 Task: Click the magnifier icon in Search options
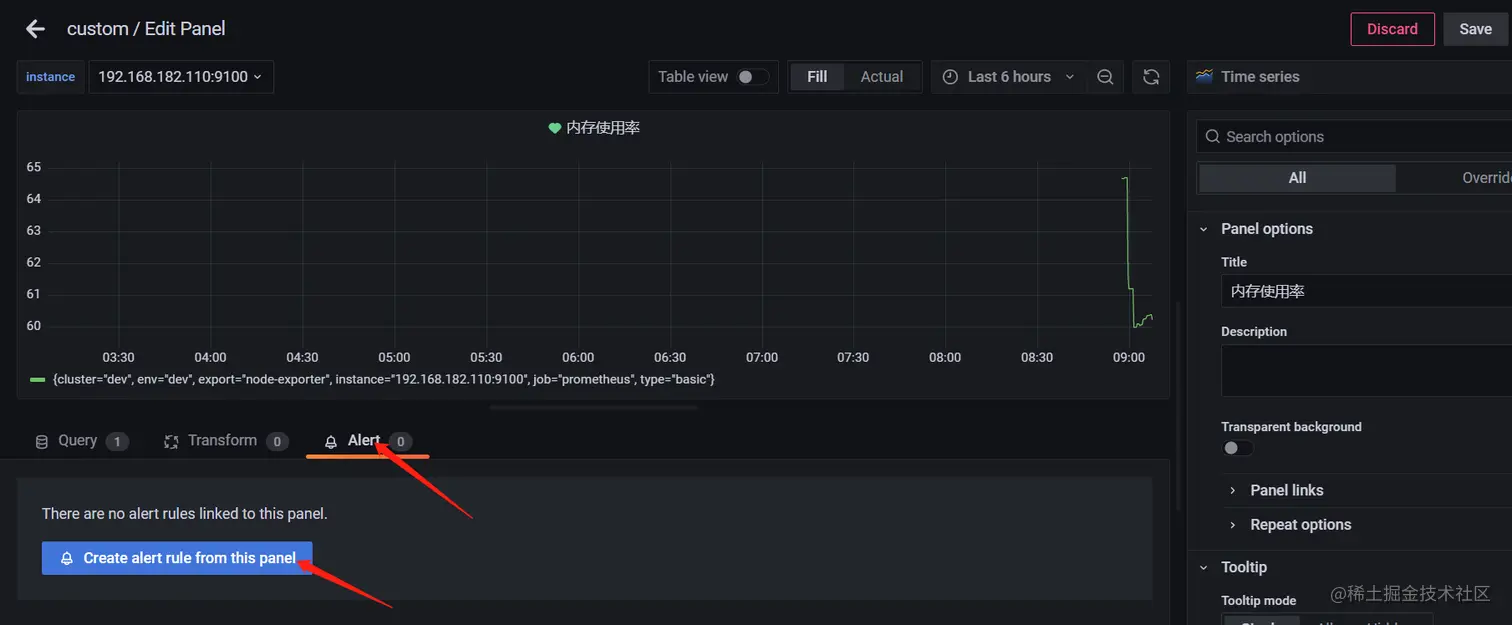point(1213,137)
